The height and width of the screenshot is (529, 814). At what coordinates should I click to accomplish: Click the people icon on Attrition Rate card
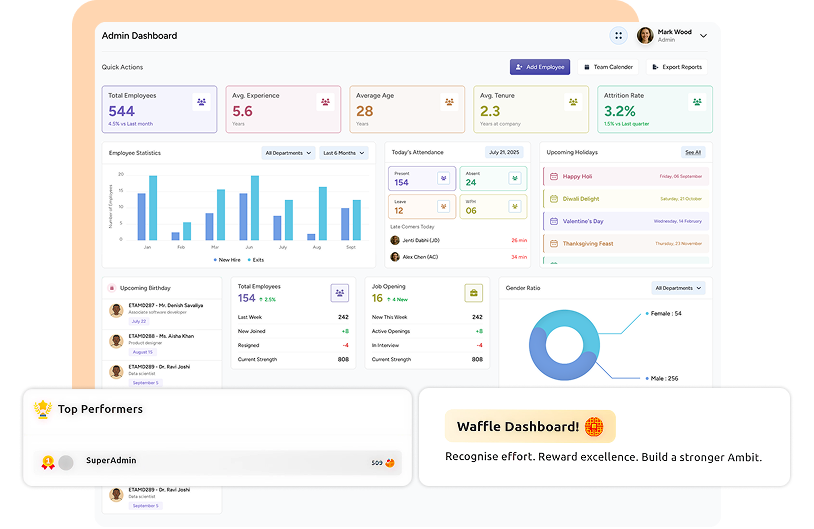697,102
